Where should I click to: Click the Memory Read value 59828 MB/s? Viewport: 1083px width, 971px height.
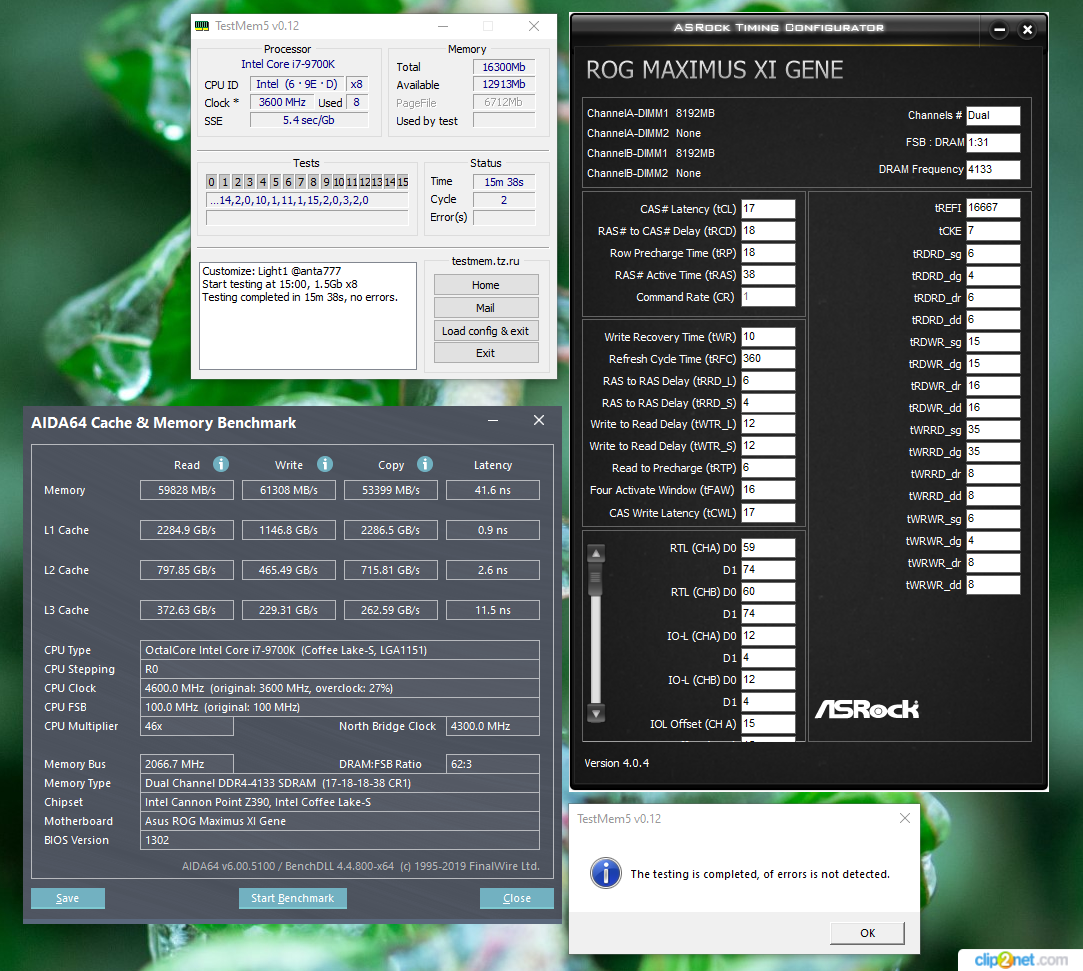point(186,490)
